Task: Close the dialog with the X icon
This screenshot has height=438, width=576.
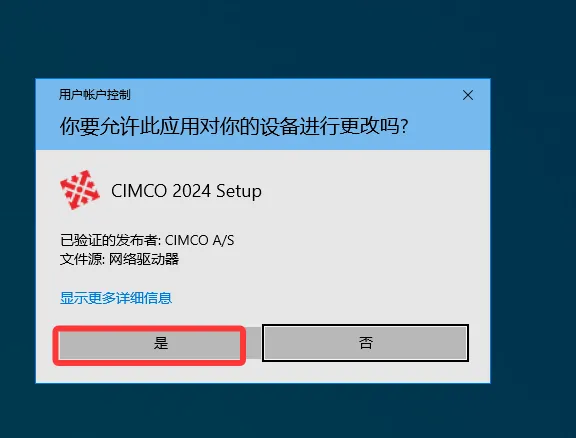Action: [x=468, y=95]
